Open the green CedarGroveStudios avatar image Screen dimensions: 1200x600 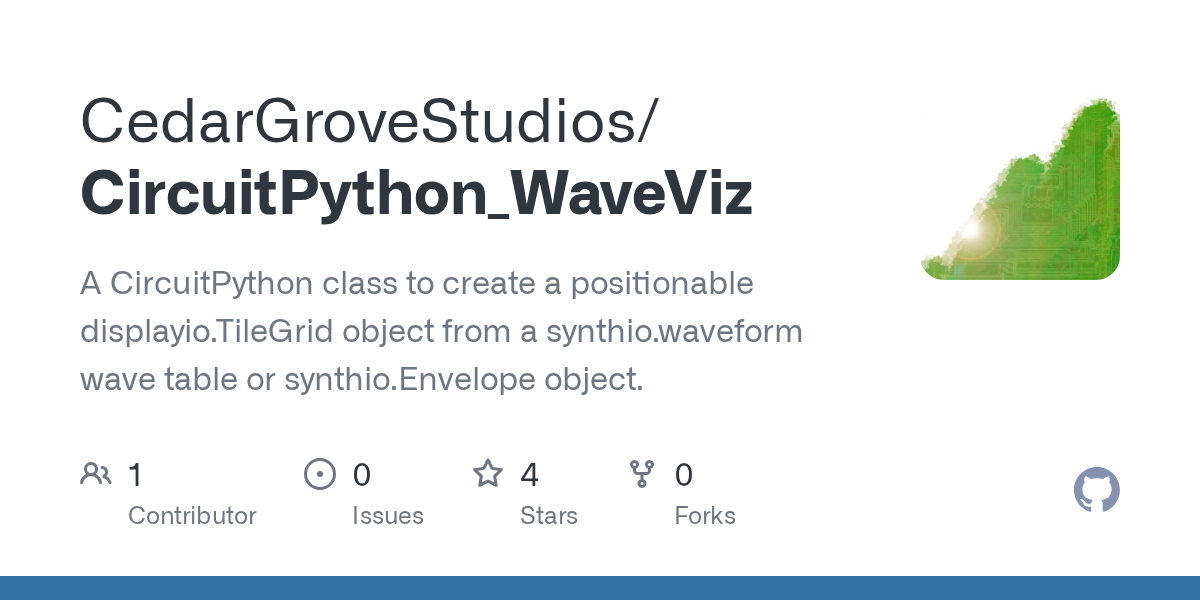pos(1020,188)
